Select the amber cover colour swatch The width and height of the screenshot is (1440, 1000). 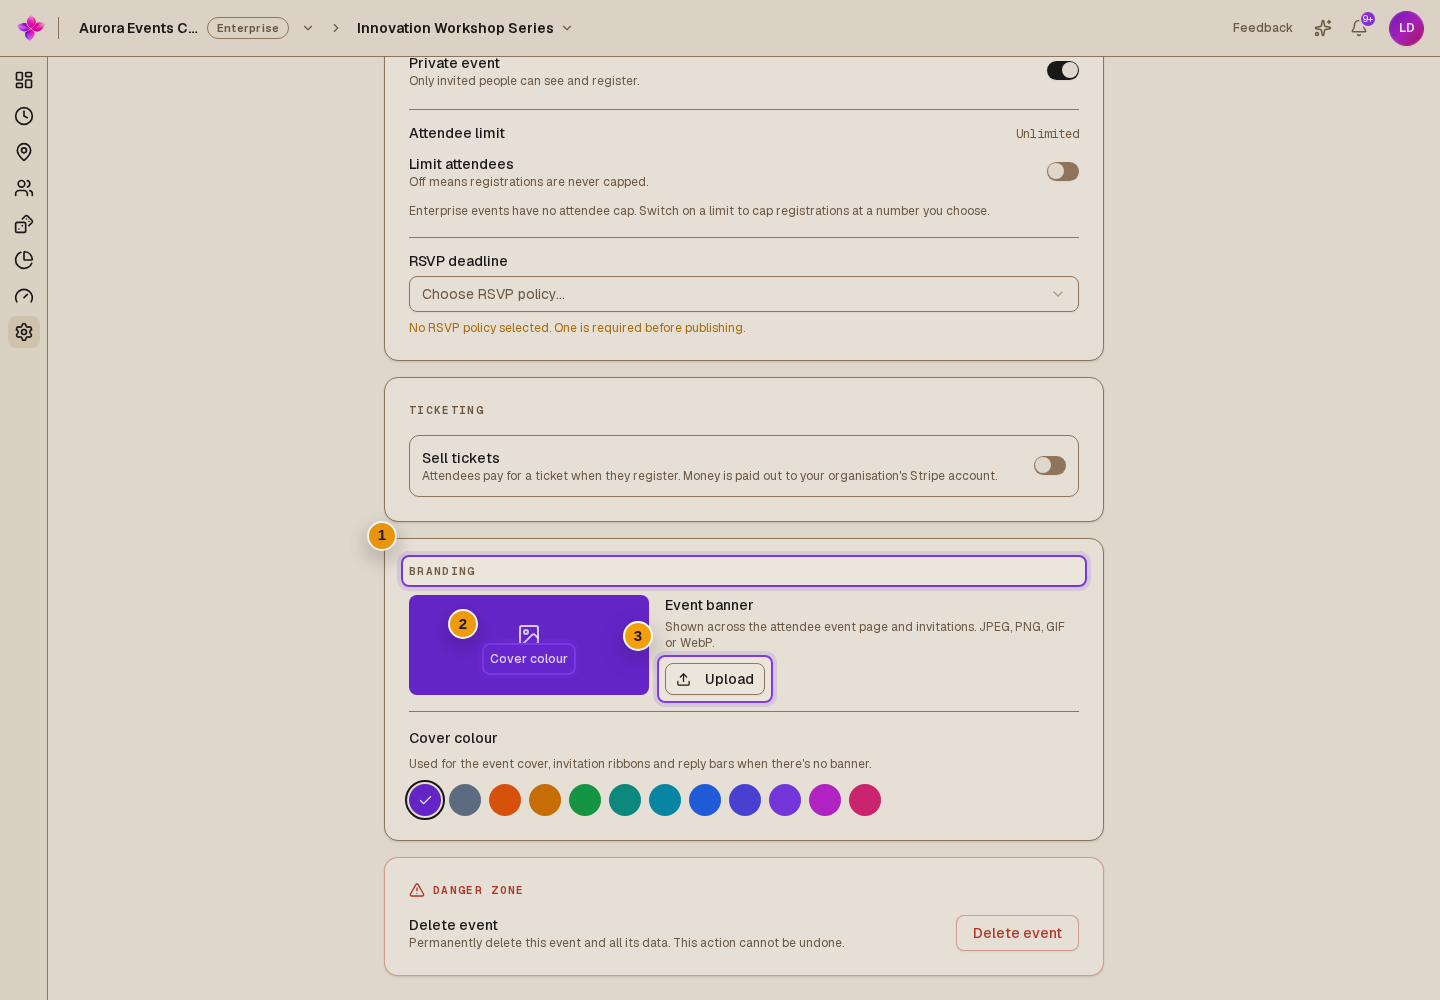pyautogui.click(x=545, y=800)
